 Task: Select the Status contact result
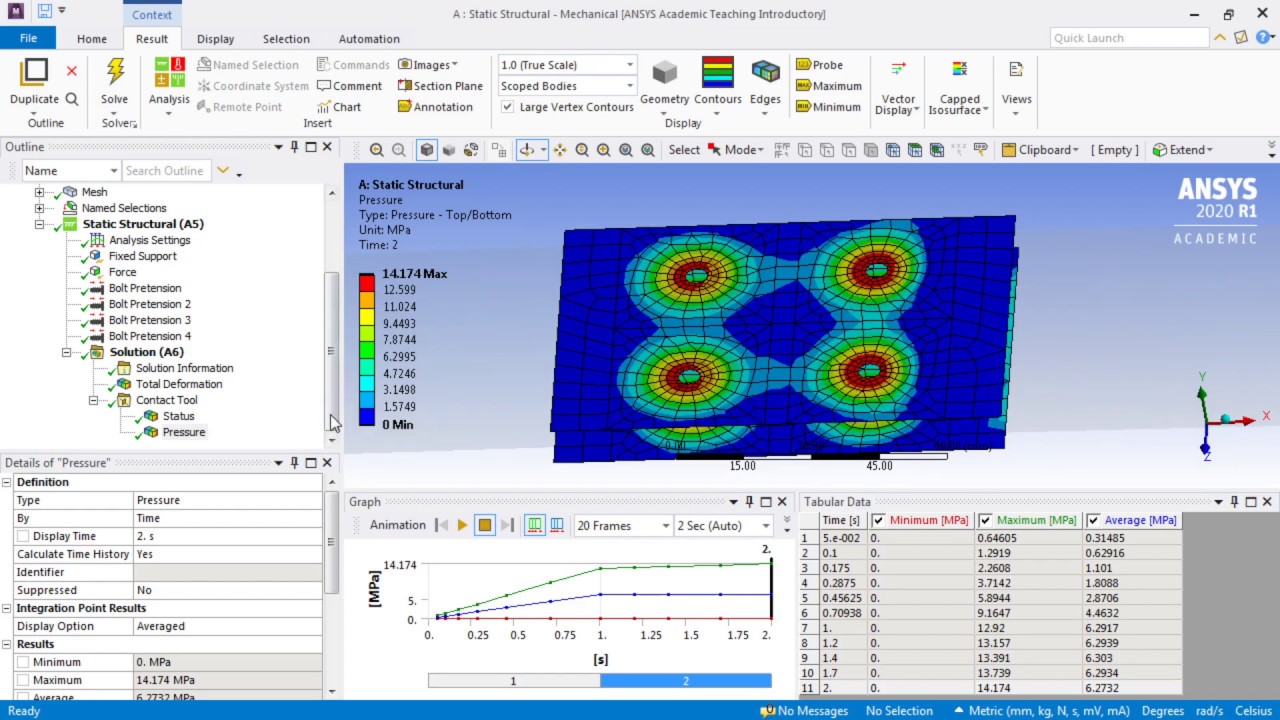tap(178, 416)
